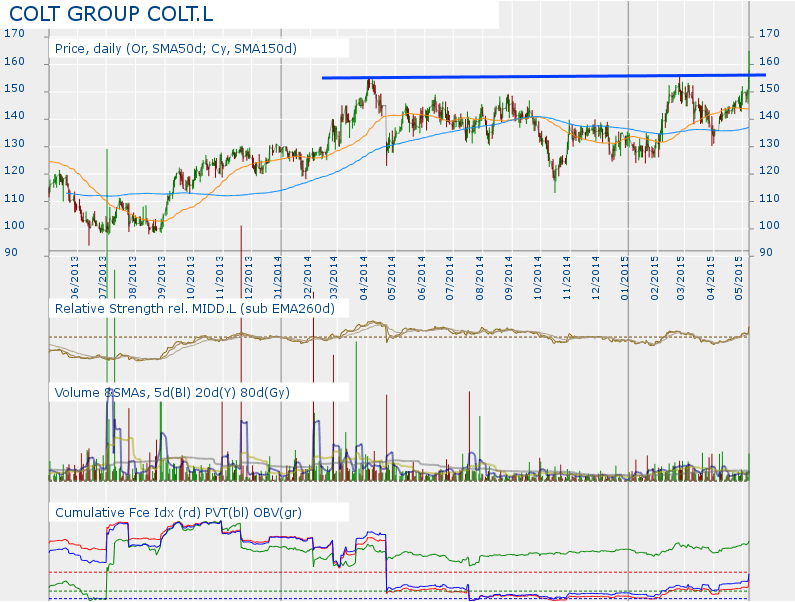Screen dimensions: 795x602
Task: Click the right price axis value 170
Action: point(769,33)
